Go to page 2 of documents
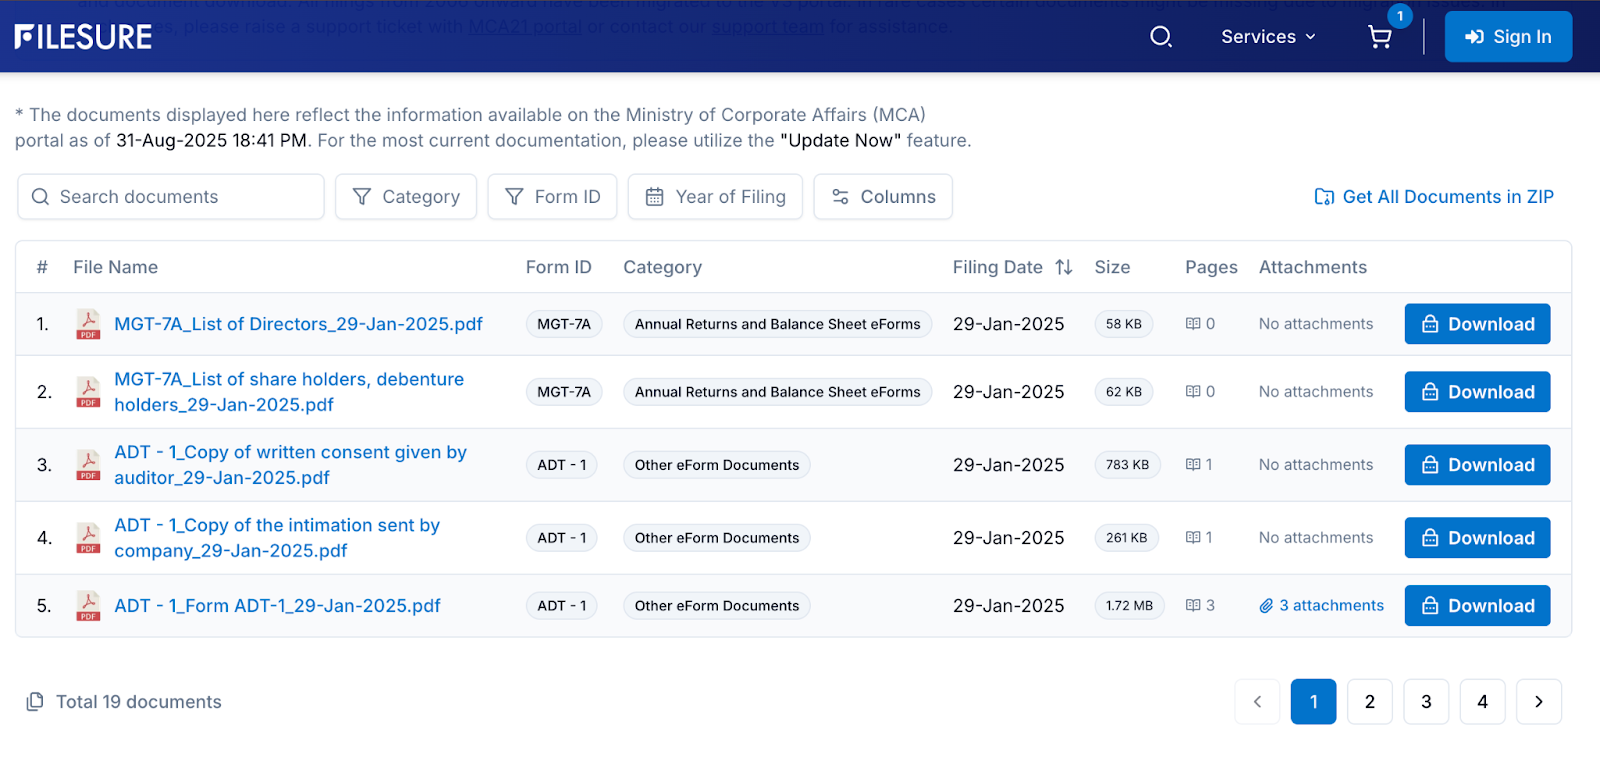 point(1370,702)
